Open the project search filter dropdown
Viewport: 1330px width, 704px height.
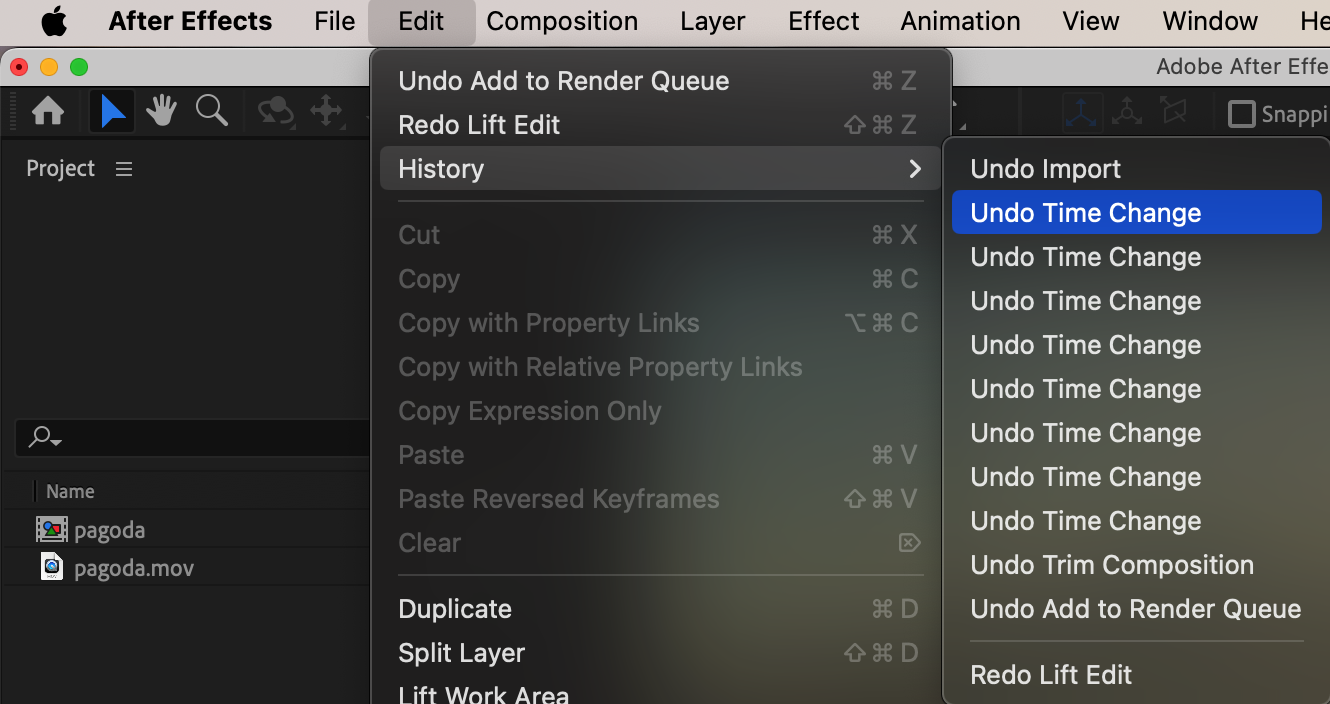point(45,437)
